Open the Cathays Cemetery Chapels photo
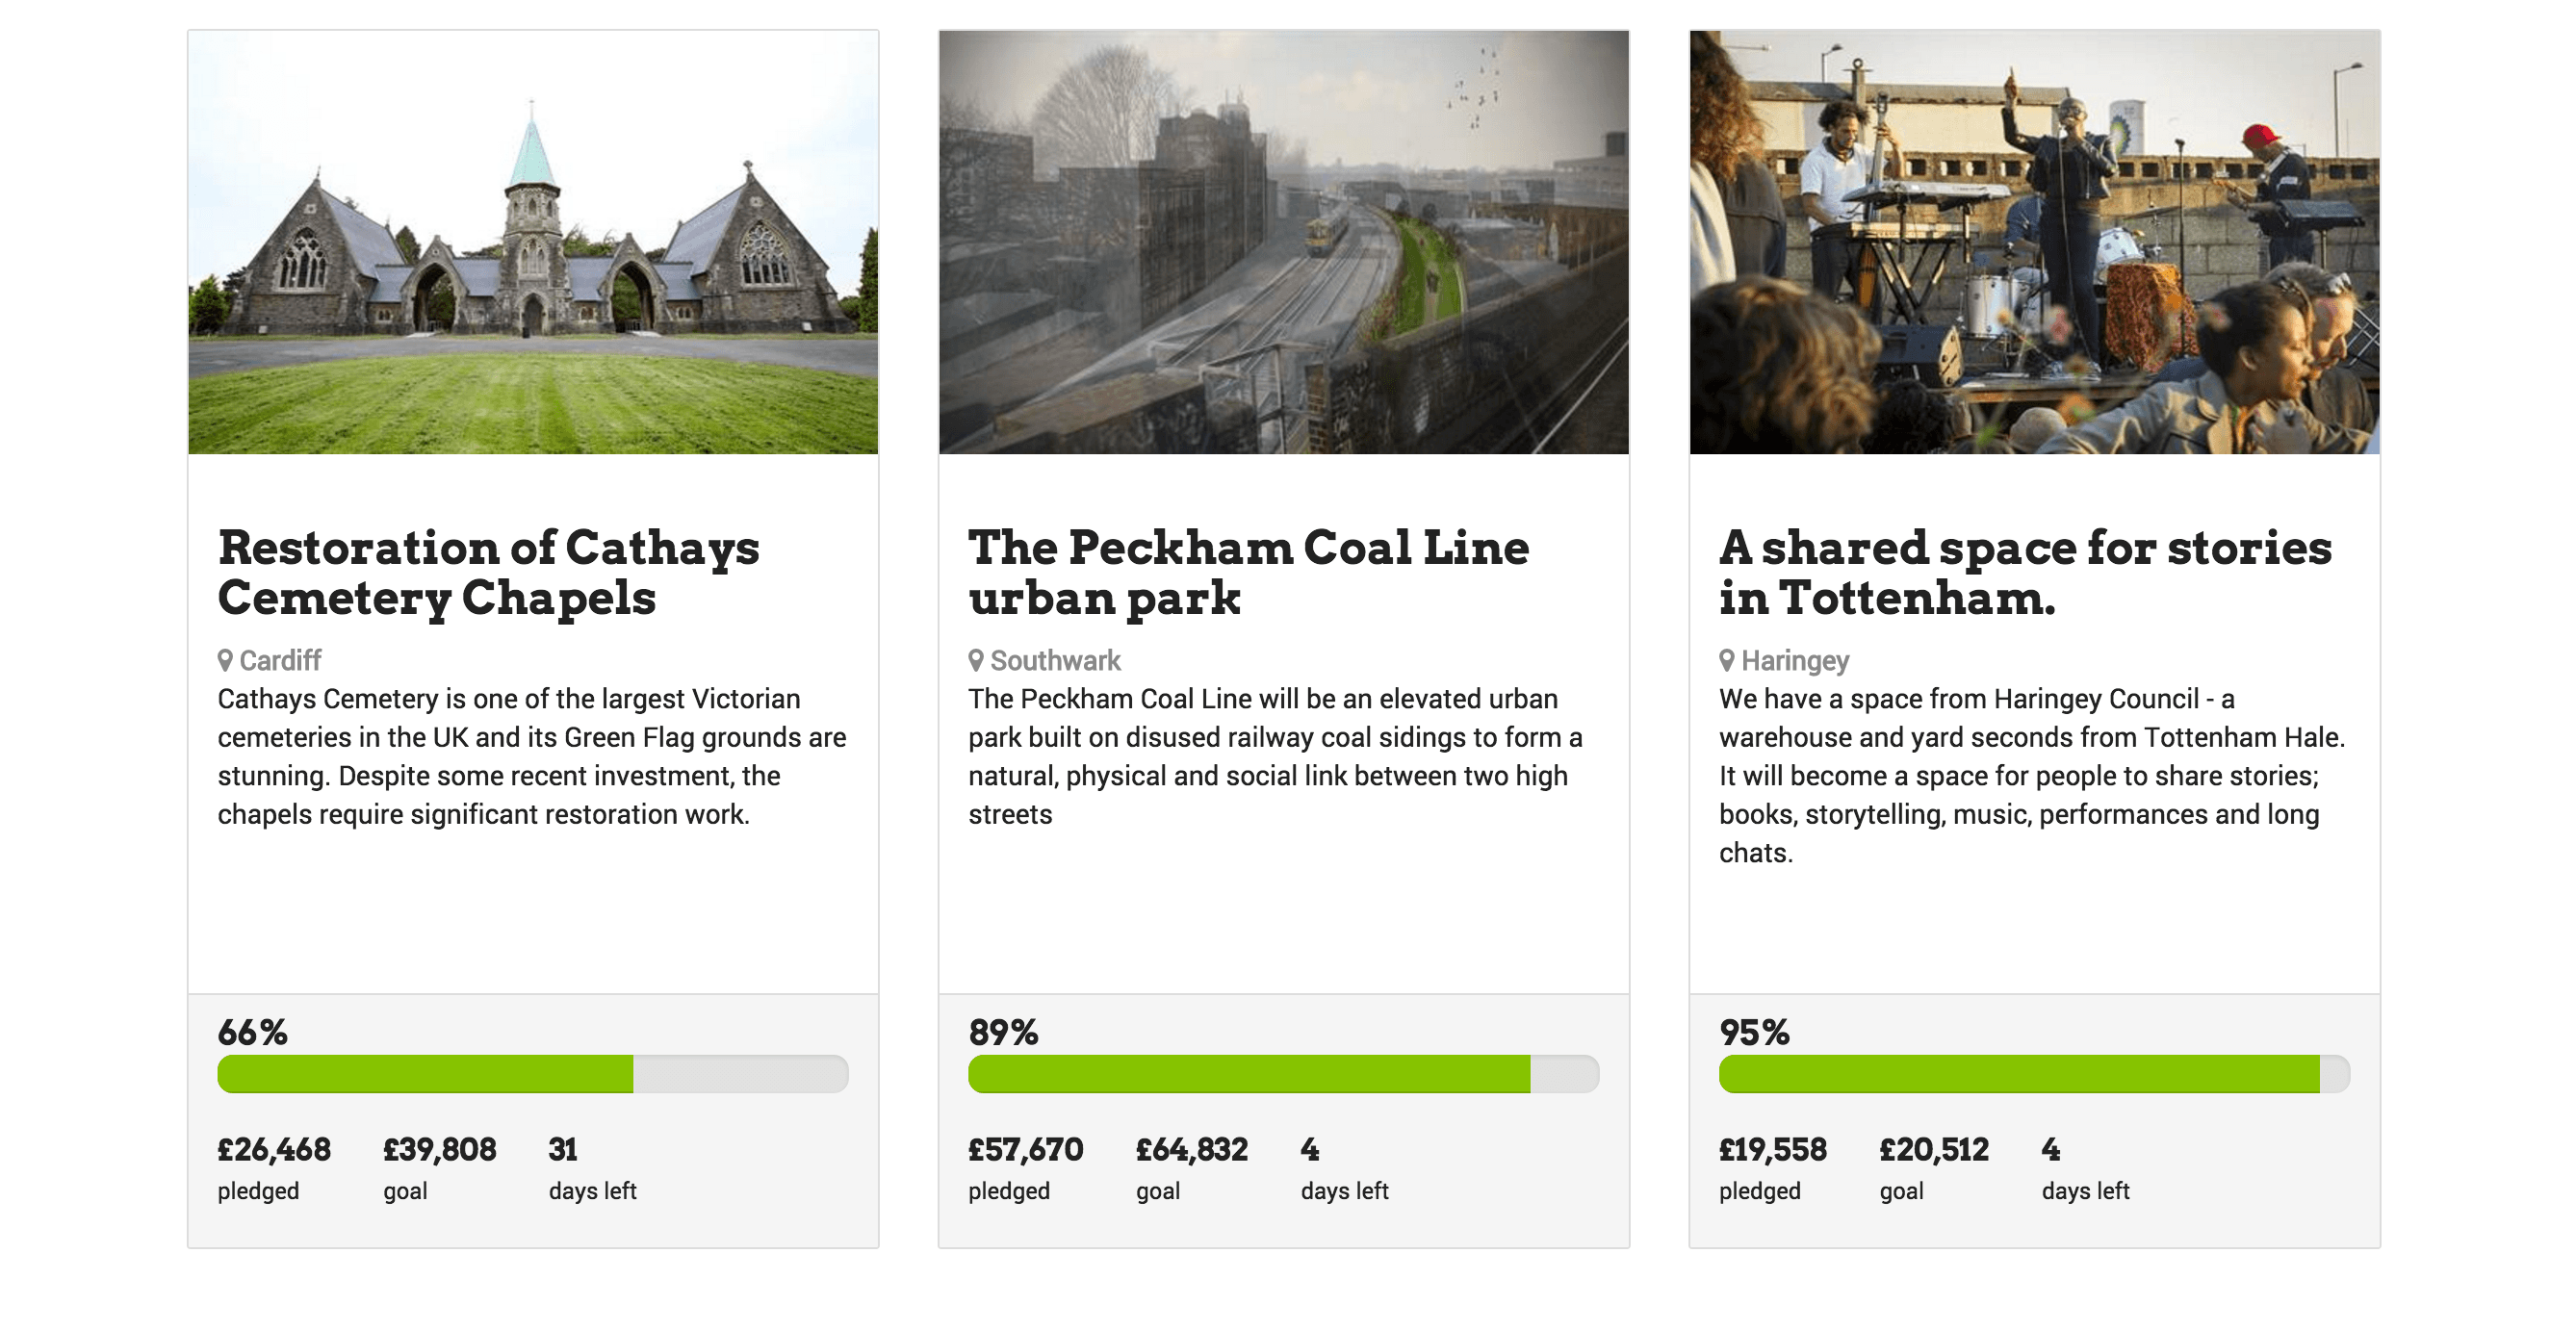This screenshot has width=2576, height=1330. tap(533, 242)
